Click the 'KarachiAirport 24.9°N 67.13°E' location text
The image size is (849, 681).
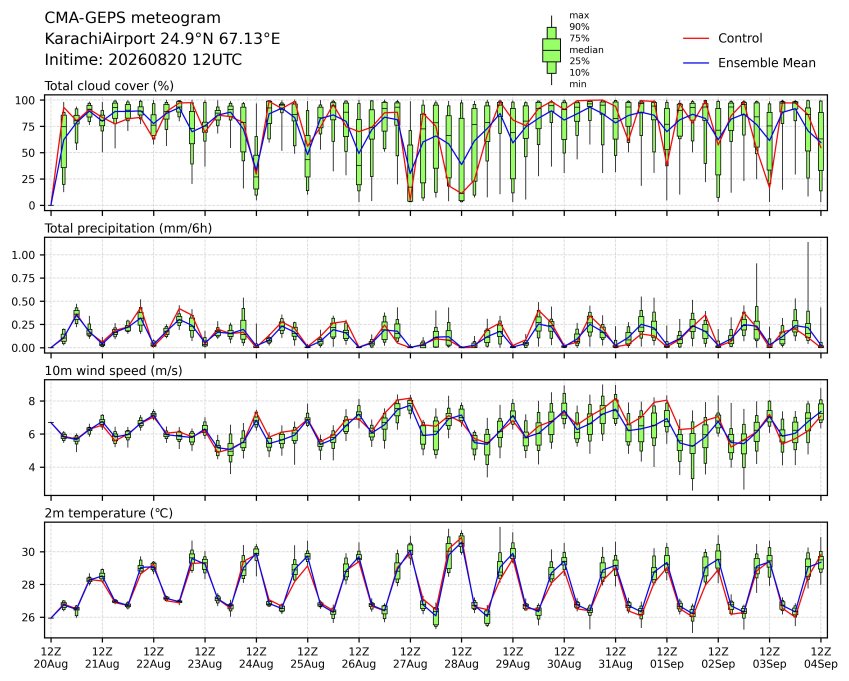(x=162, y=39)
